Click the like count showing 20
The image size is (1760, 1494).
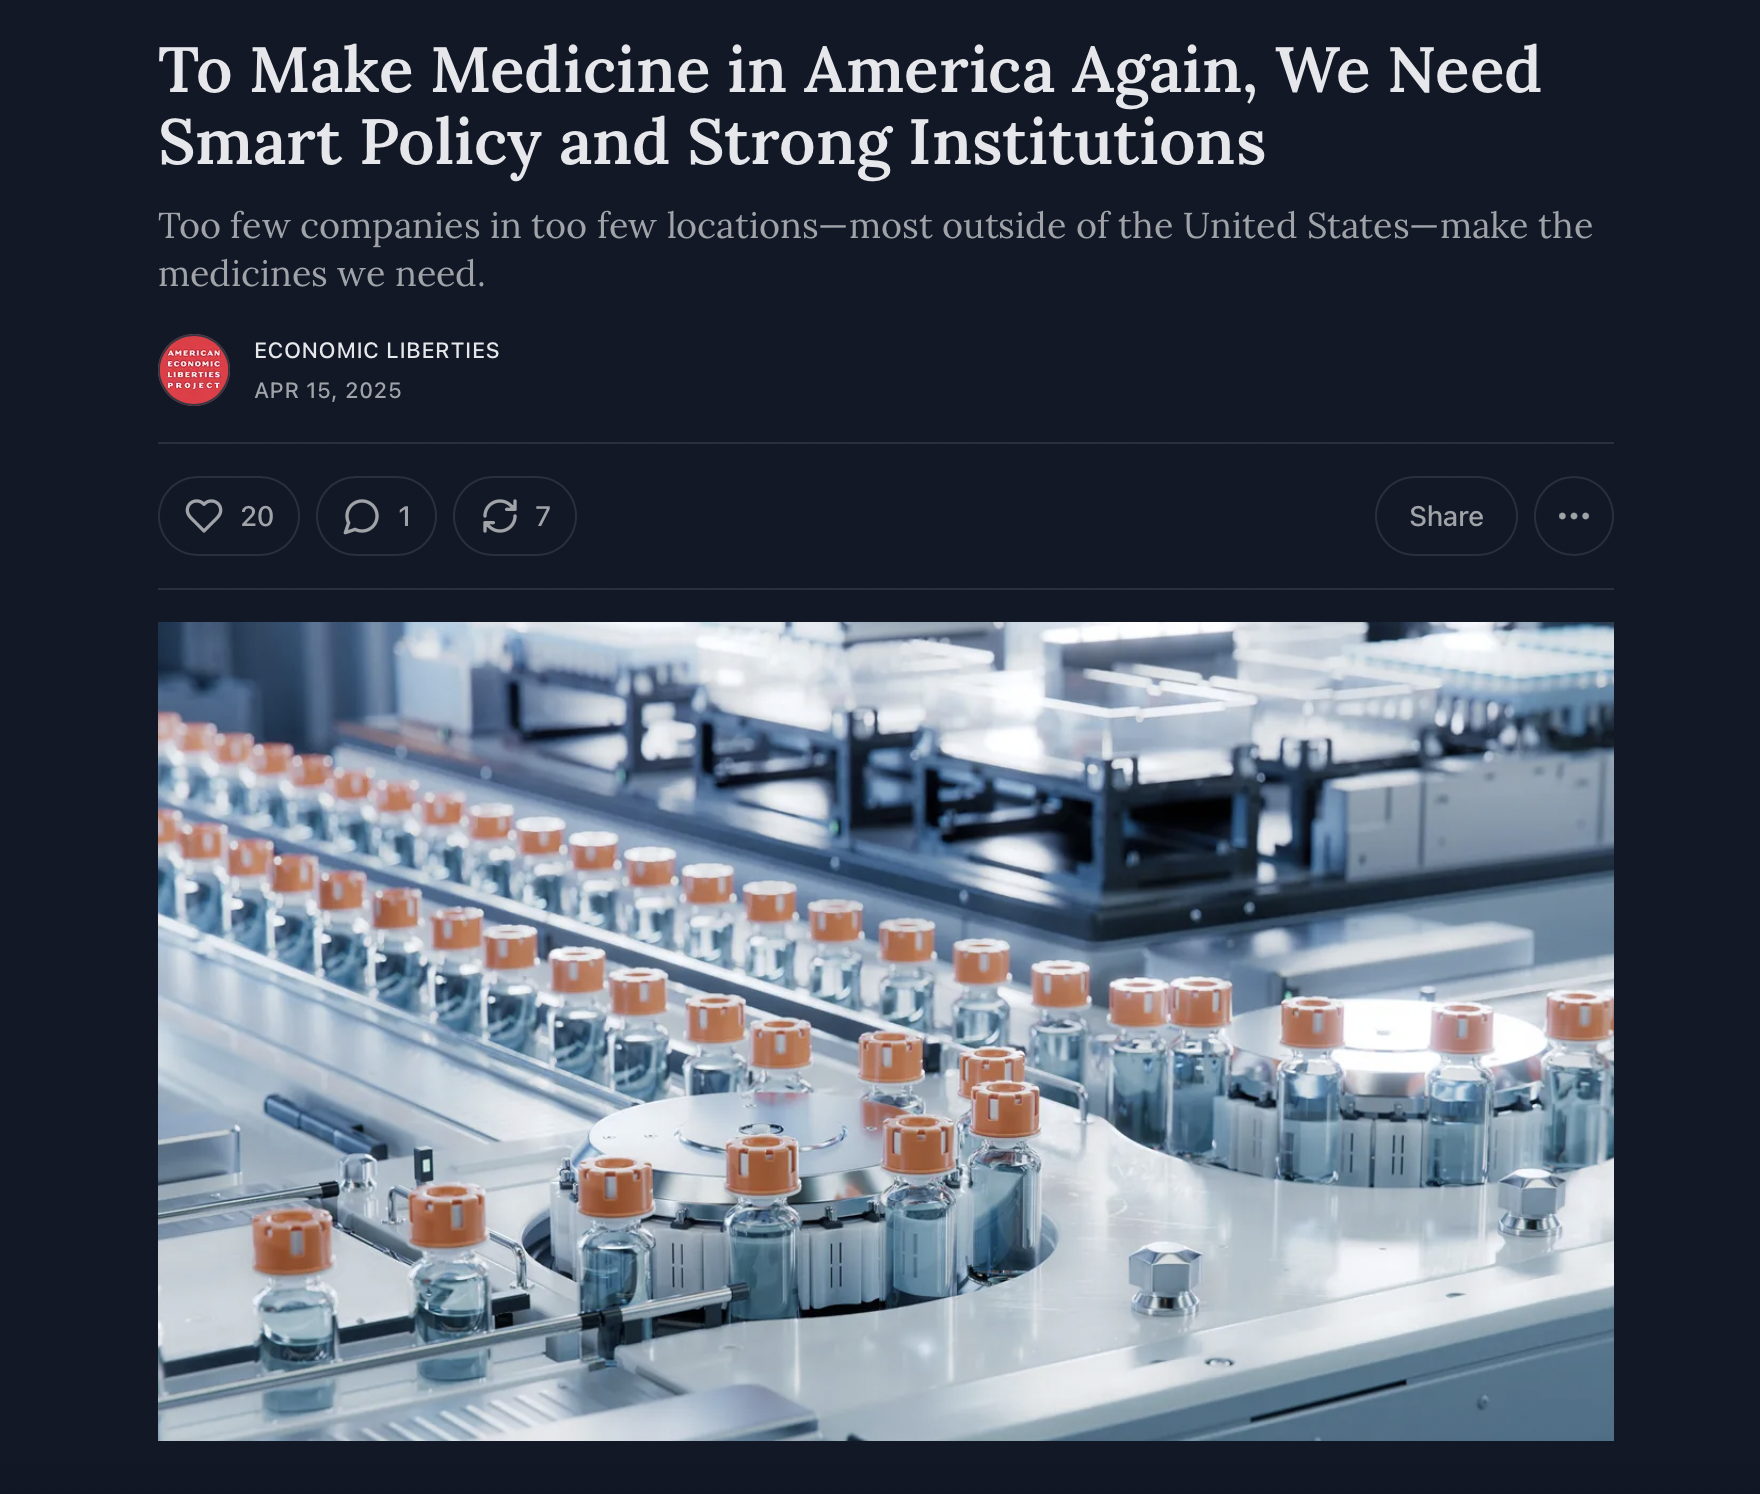click(x=257, y=516)
